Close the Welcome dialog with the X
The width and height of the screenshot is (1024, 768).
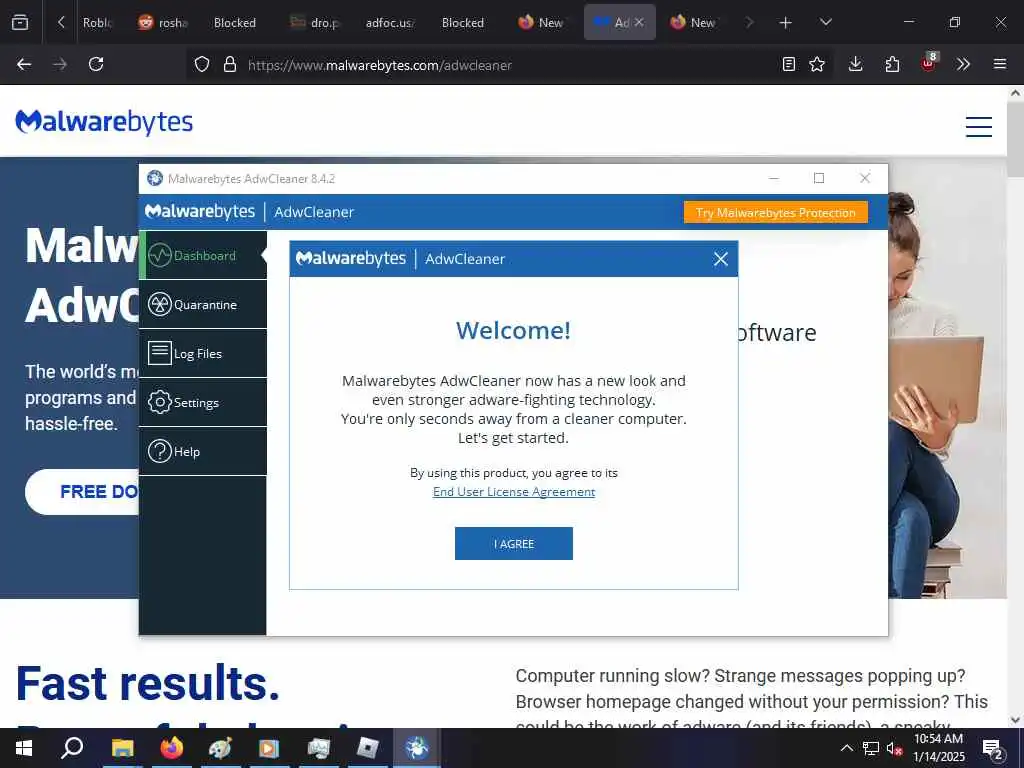[720, 259]
